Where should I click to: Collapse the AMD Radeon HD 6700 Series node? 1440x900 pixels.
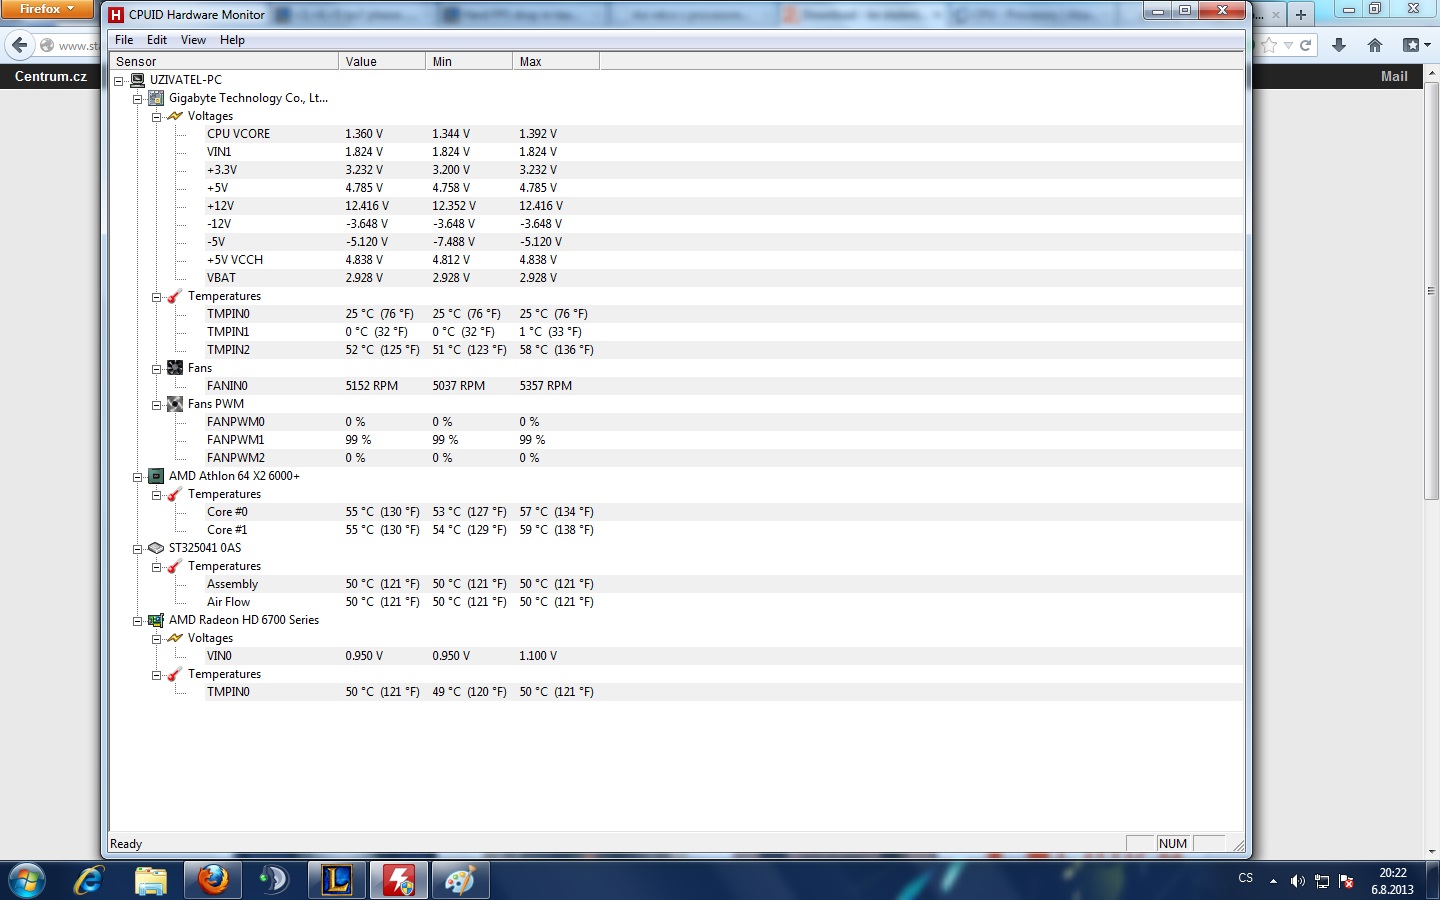(x=138, y=620)
